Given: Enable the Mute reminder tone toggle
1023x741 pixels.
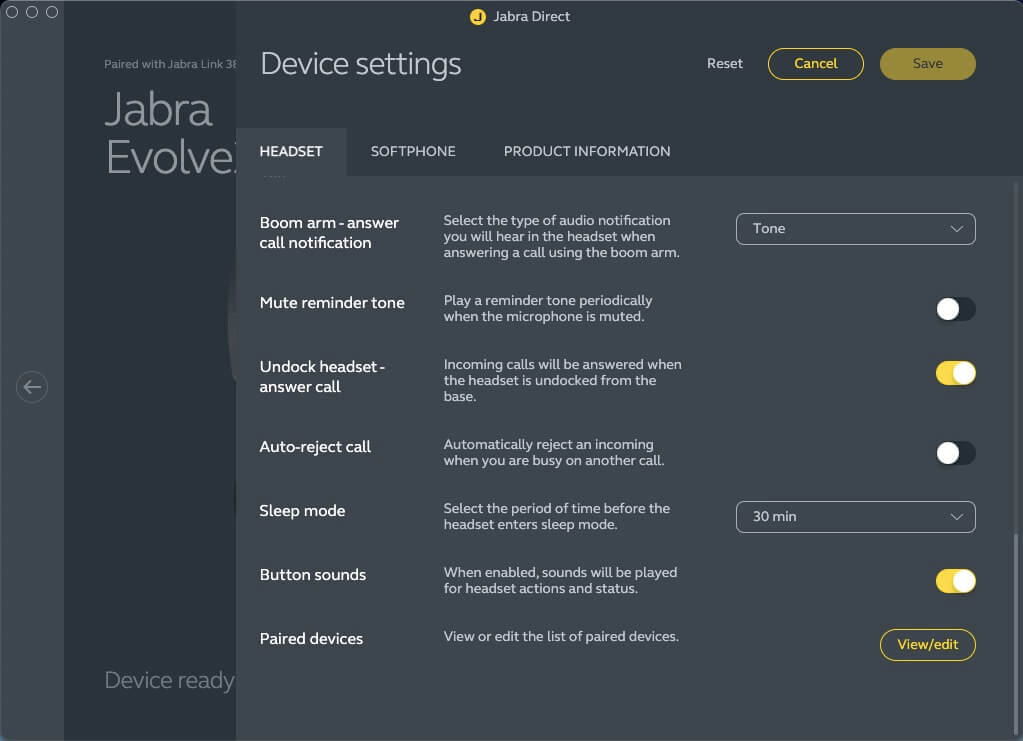Looking at the screenshot, I should 955,309.
